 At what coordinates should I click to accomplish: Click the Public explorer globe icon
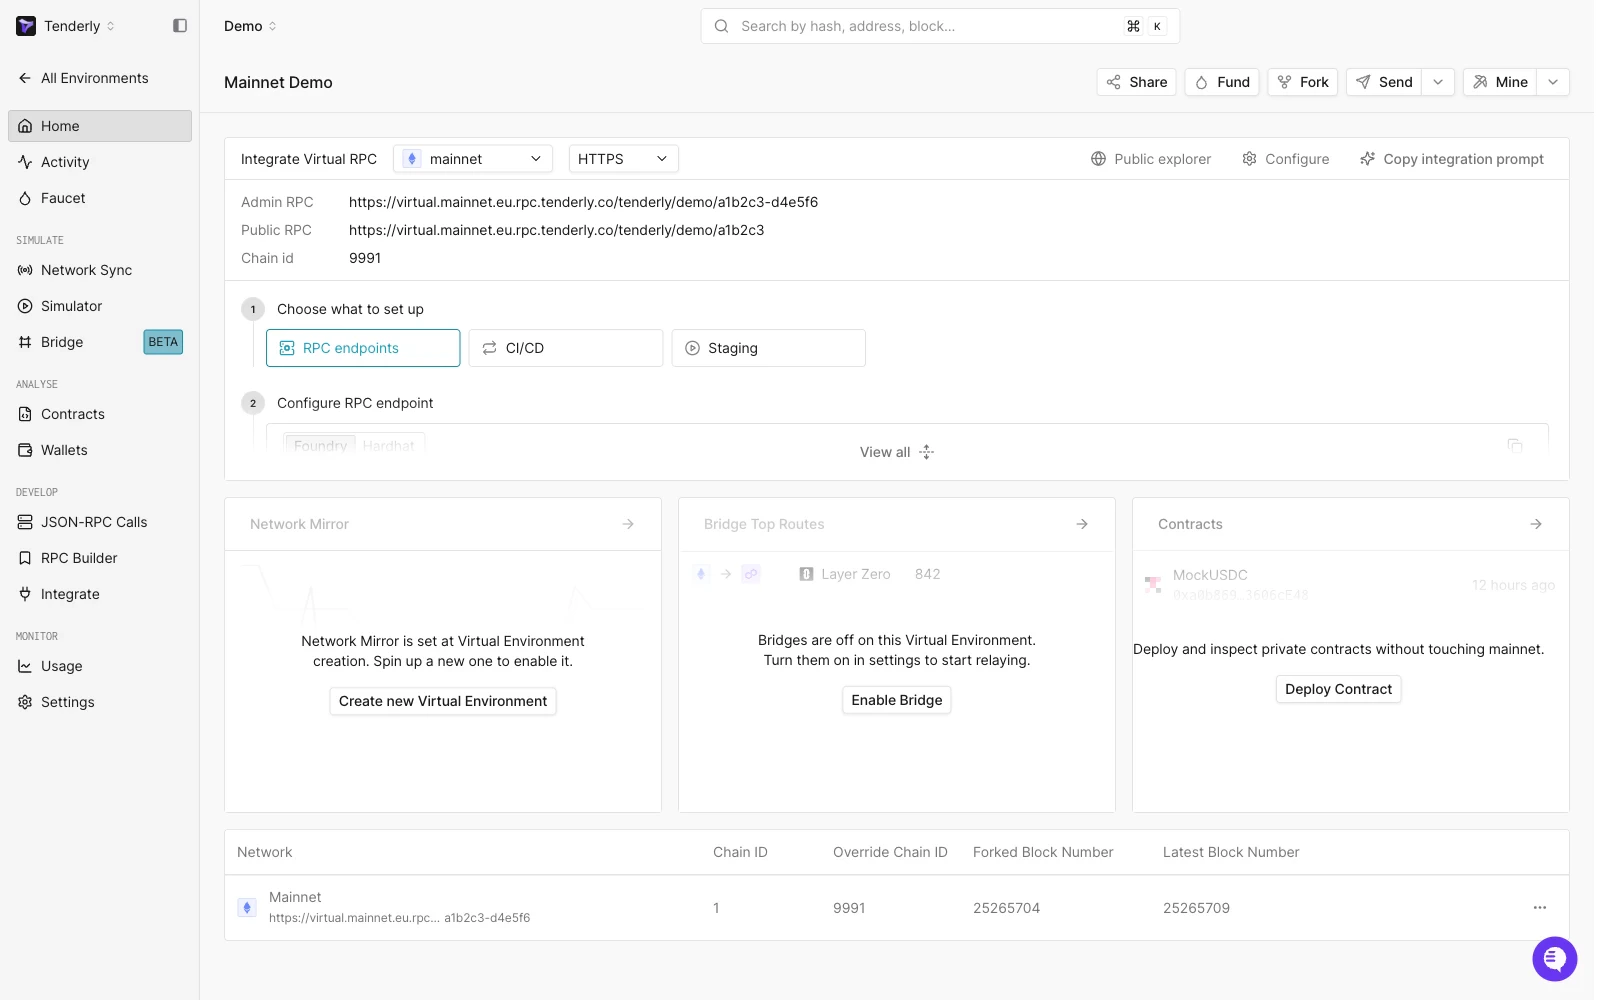coord(1098,159)
